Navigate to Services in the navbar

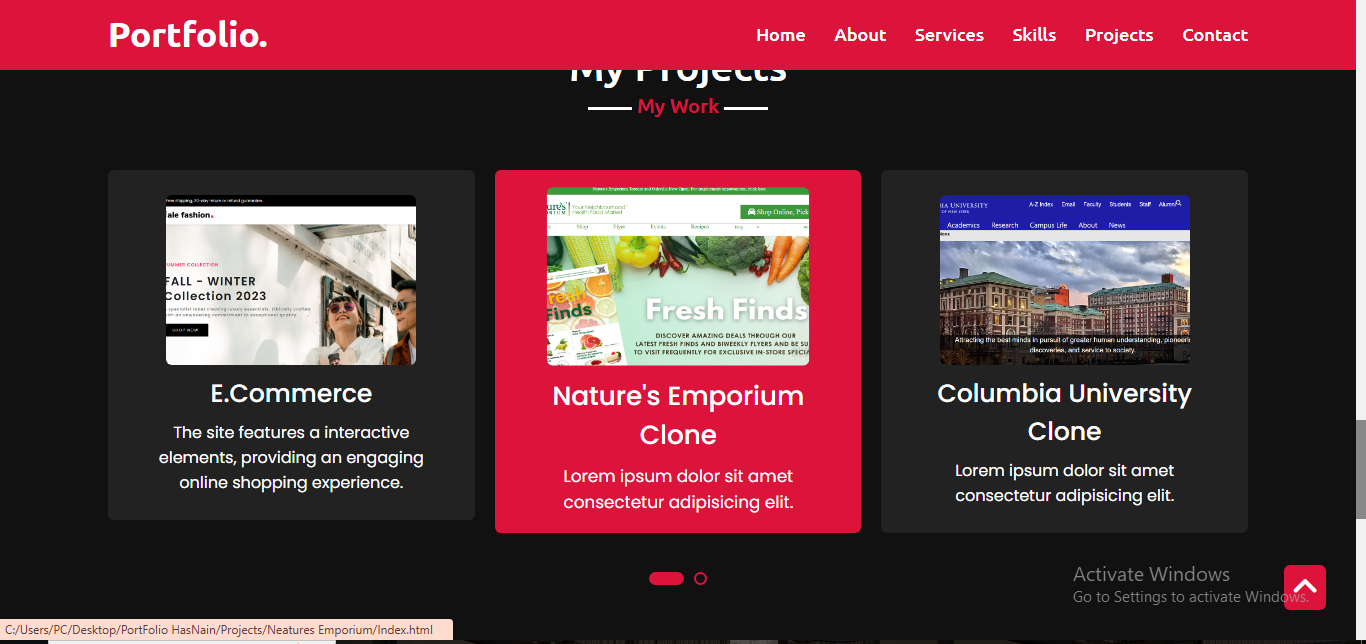click(x=949, y=35)
